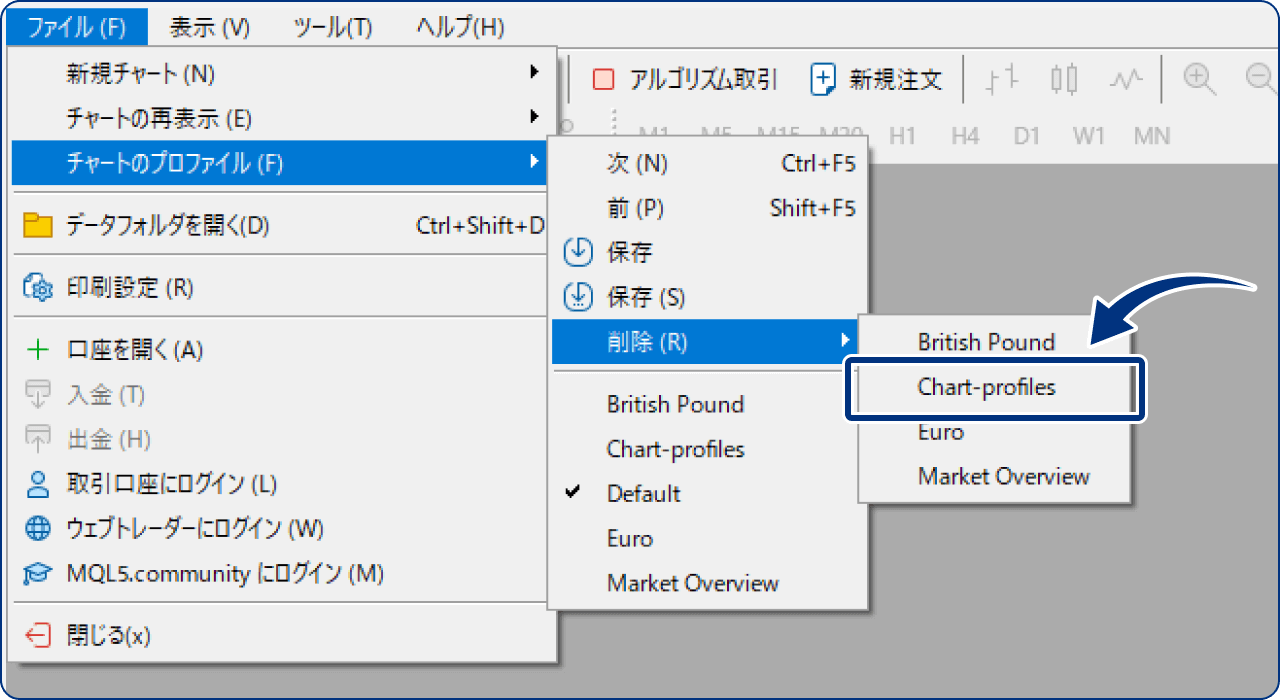1280x700 pixels.
Task: Choose 保存 (S) text entry
Action: (646, 297)
